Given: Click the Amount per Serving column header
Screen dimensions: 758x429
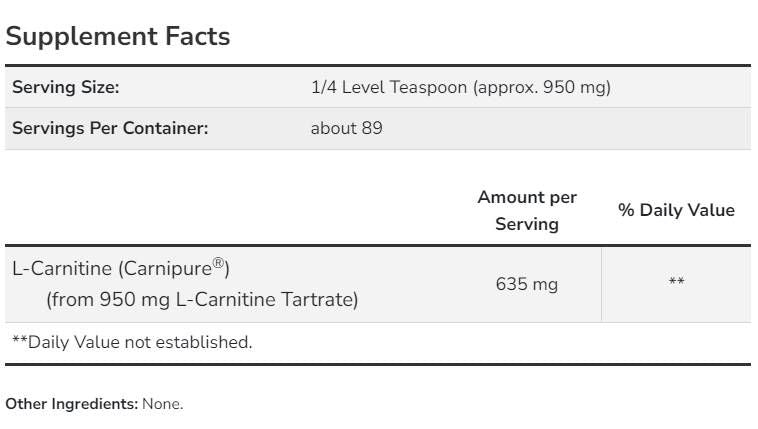Looking at the screenshot, I should [x=527, y=210].
